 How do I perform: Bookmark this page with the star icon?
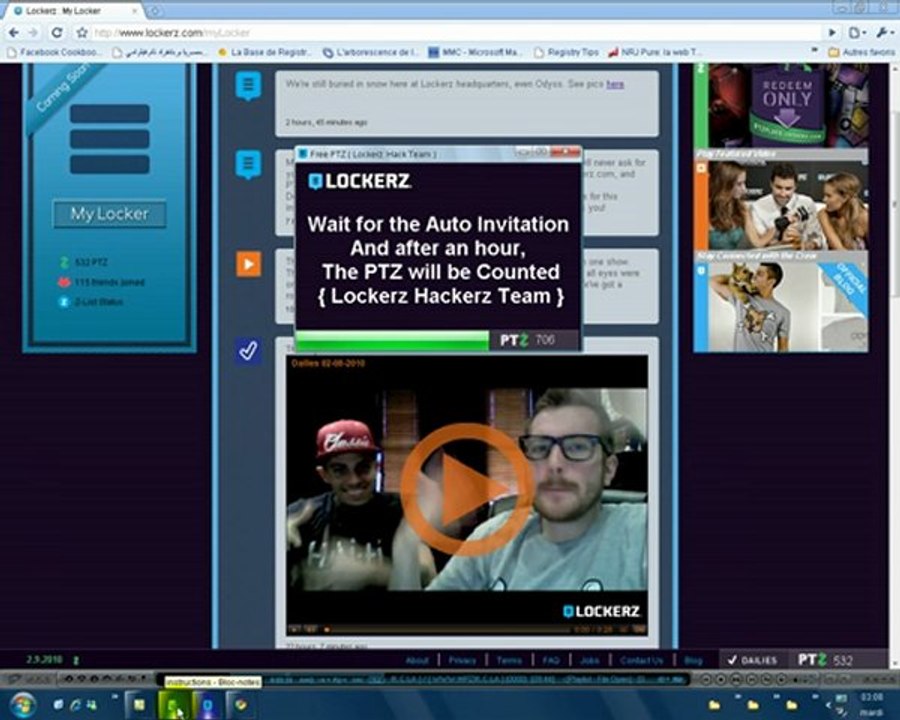click(x=82, y=33)
